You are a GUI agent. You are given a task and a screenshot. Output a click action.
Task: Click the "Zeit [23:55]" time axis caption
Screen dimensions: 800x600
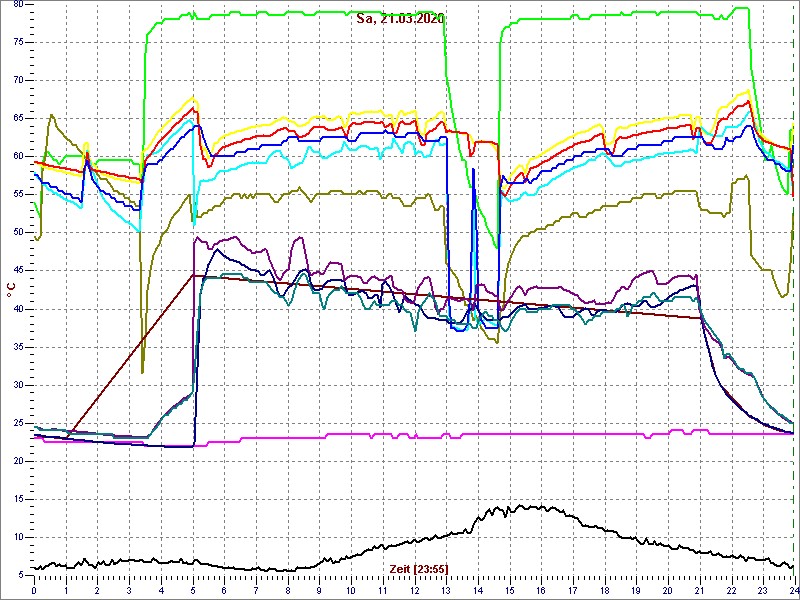pyautogui.click(x=419, y=568)
